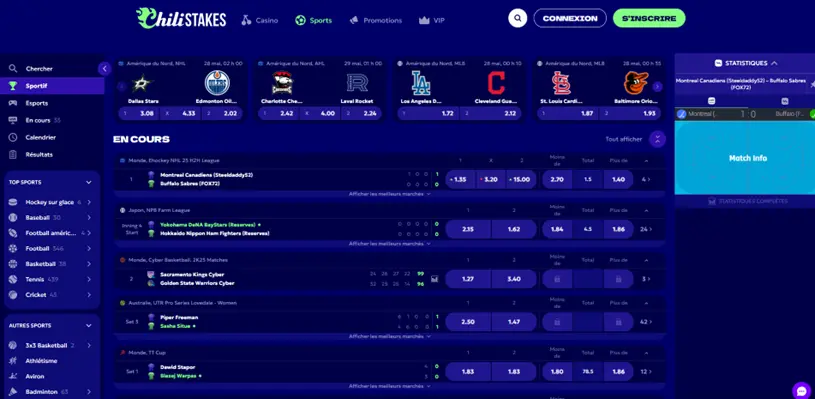Next featured matches carousel arrow
Viewport: 815px width, 399px height.
click(658, 87)
